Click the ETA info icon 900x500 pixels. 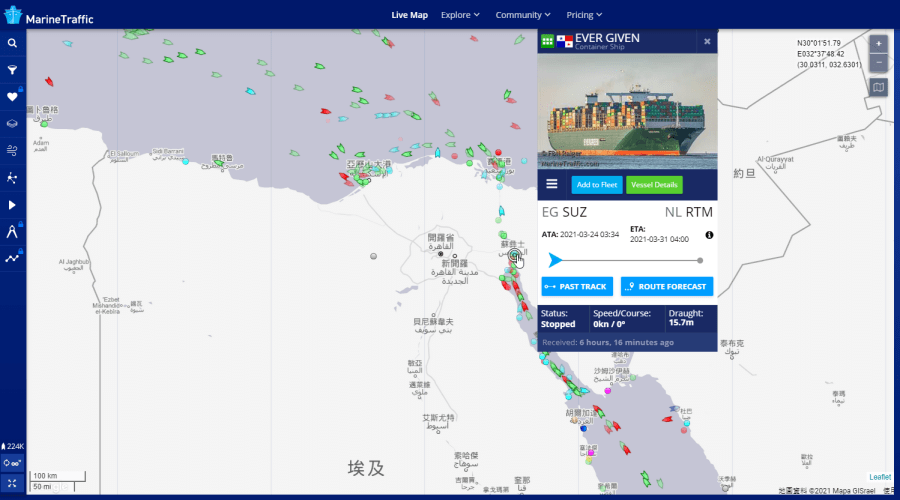pos(709,235)
